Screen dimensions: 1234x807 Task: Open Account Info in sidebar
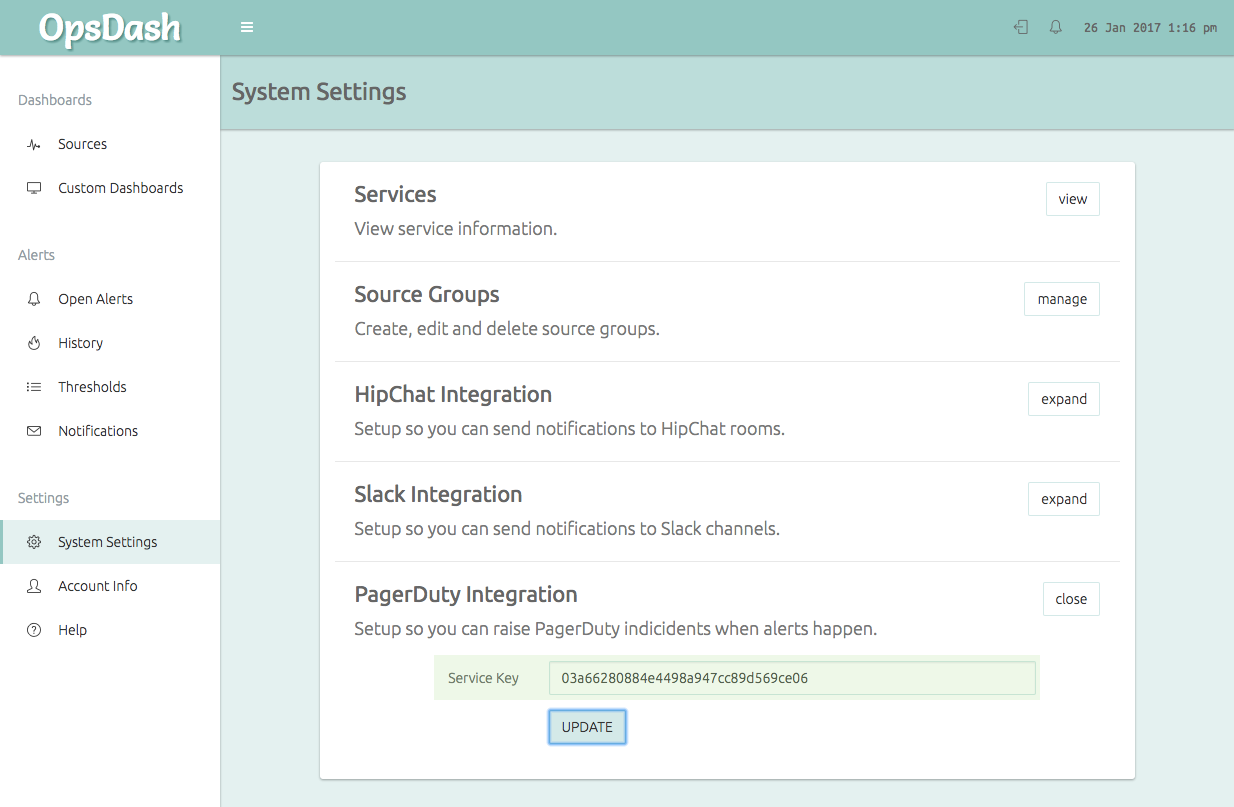(98, 586)
